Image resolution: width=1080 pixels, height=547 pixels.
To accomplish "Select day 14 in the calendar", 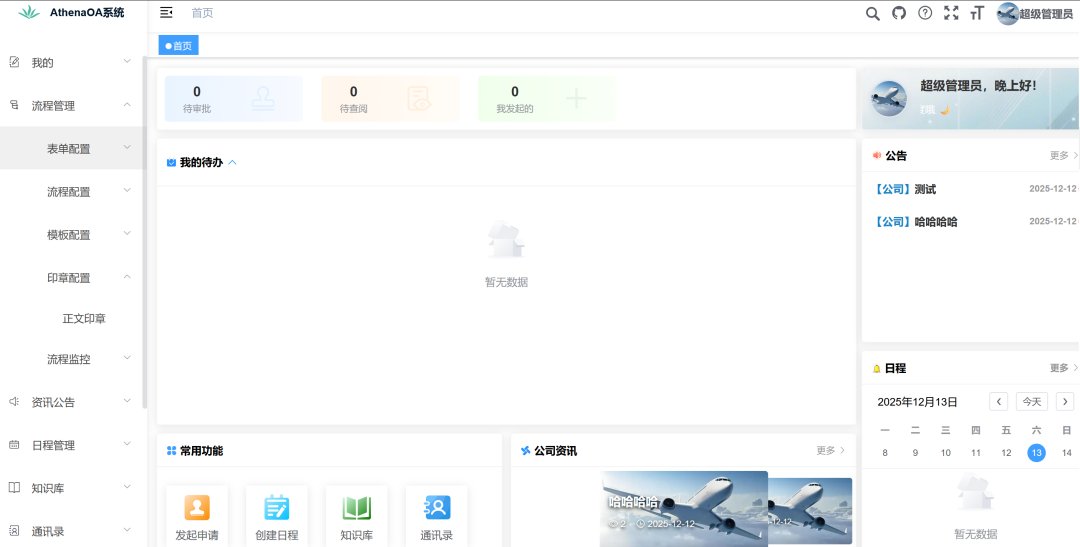I will point(1066,453).
